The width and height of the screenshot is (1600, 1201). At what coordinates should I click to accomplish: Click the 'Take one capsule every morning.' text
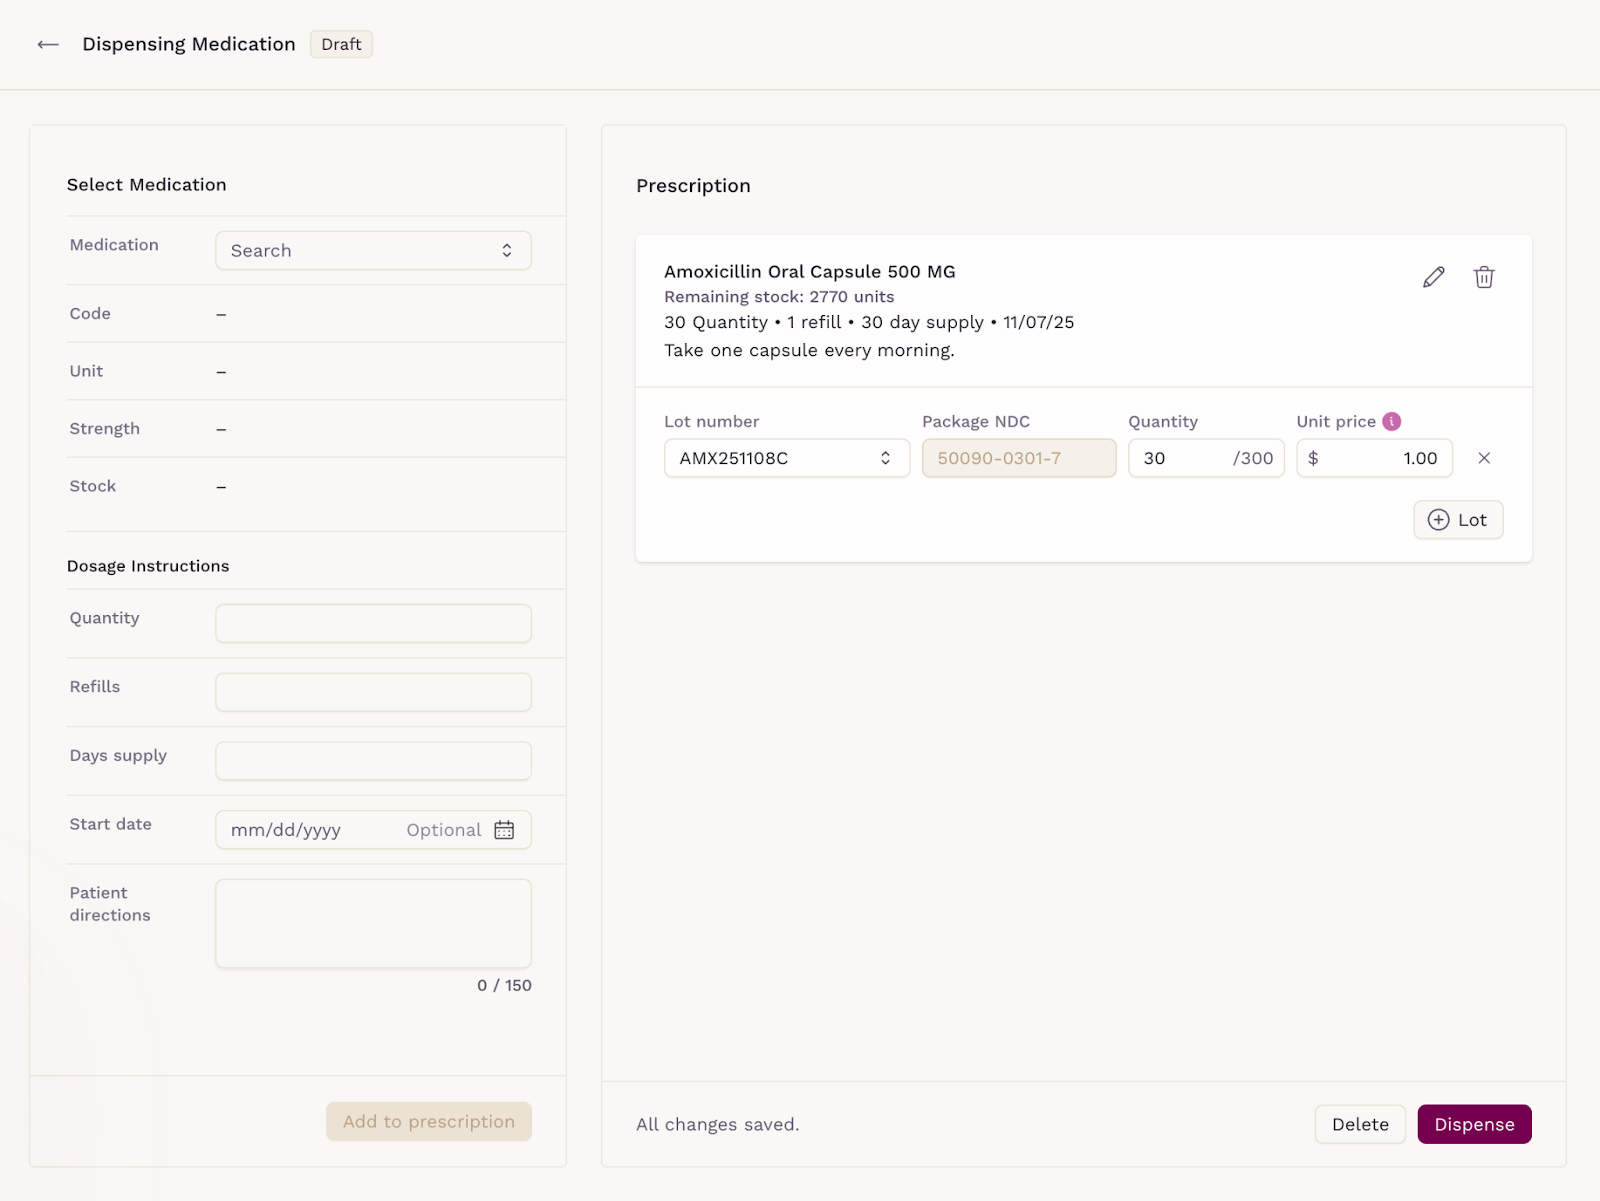tap(809, 350)
